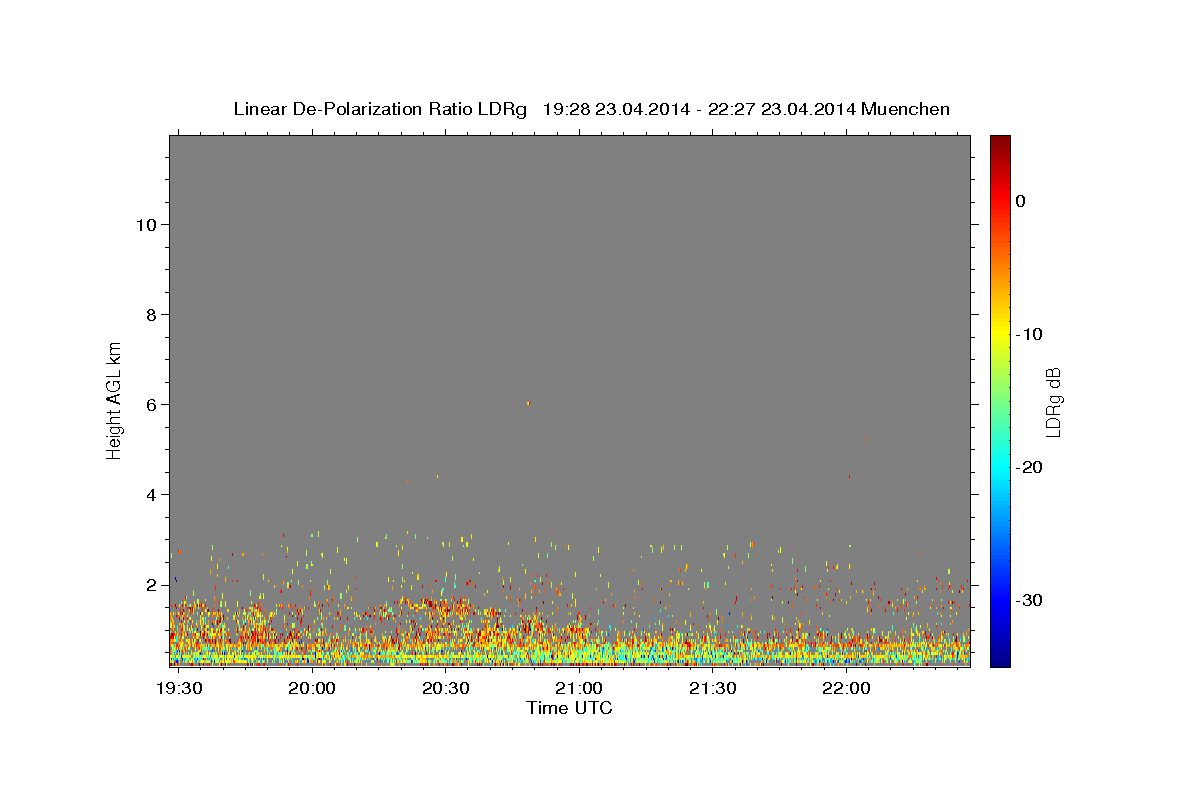The image size is (1200, 800).
Task: Click the 20:30 time tick label
Action: click(446, 690)
